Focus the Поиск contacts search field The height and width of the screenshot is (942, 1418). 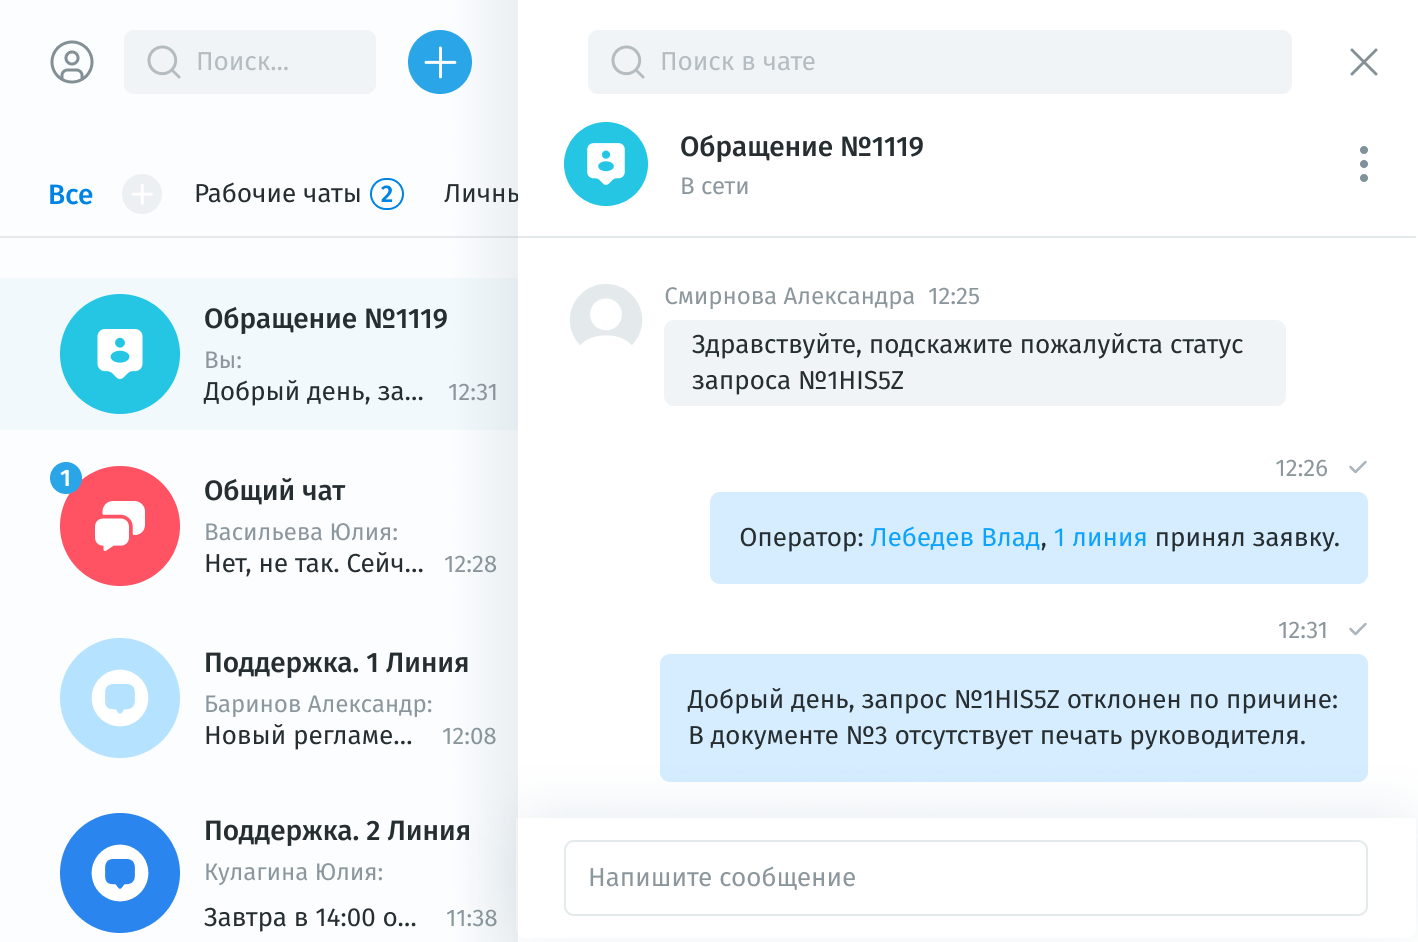[250, 62]
